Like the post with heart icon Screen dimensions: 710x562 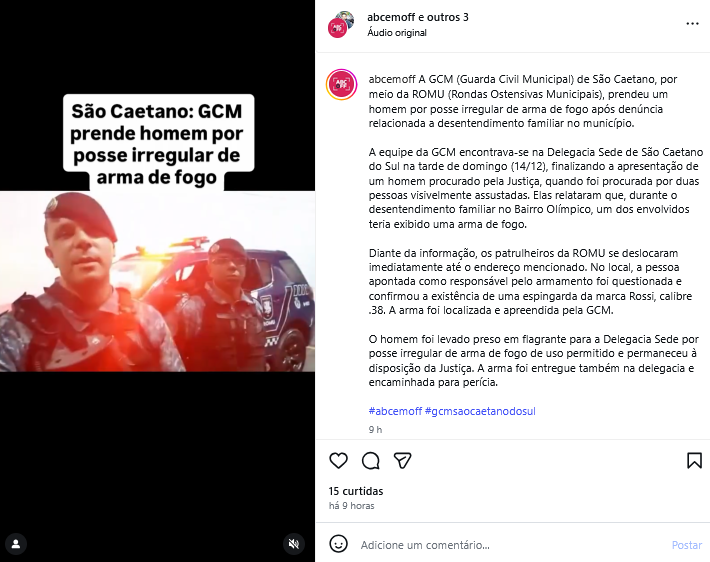click(338, 461)
